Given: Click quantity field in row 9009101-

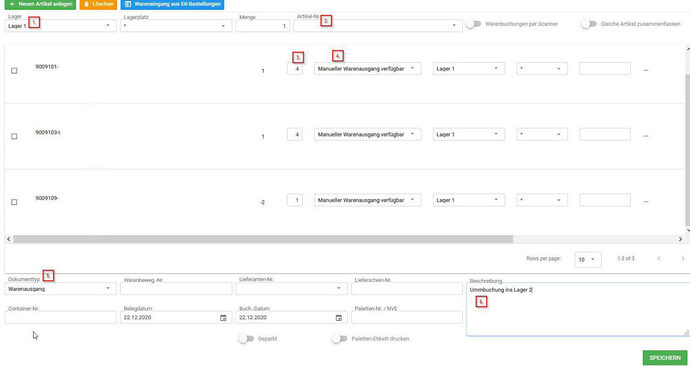Looking at the screenshot, I should coord(295,69).
